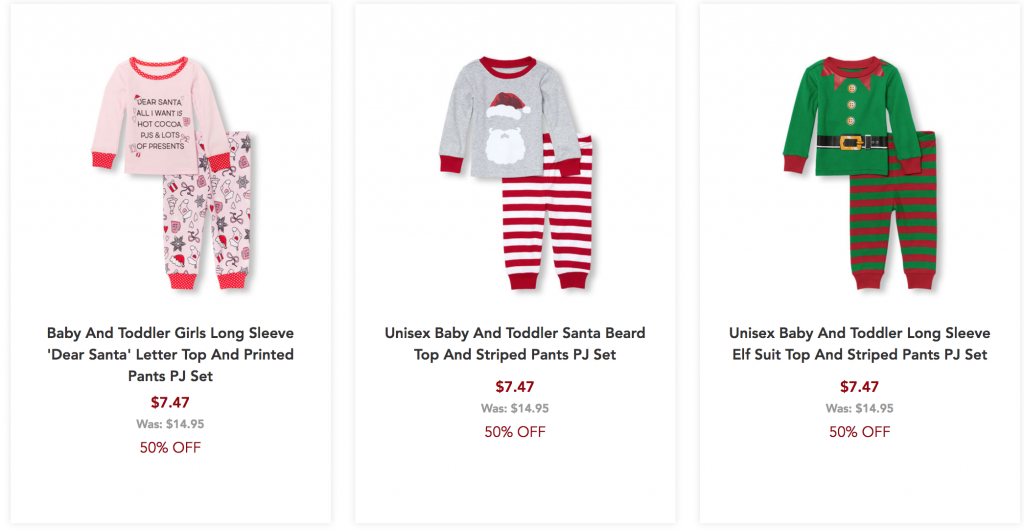1024x532 pixels.
Task: Click the Elf Suit Top PJ Set title
Action: 859,344
